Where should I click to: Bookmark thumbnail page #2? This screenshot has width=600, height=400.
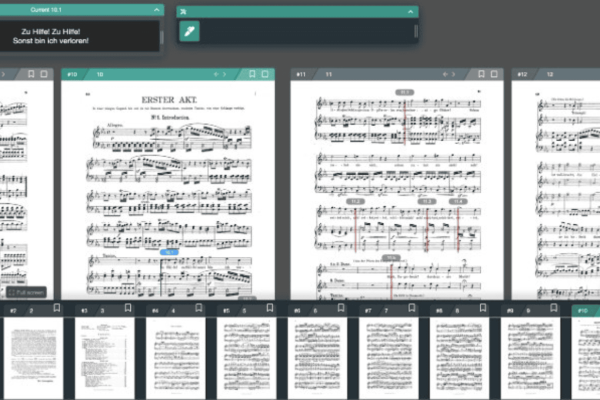[57, 308]
